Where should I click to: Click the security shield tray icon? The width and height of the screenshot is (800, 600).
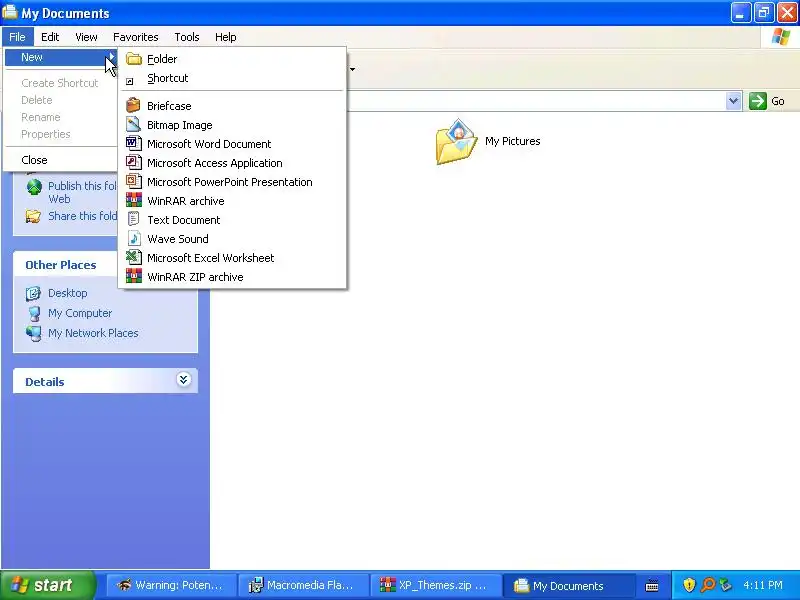689,585
